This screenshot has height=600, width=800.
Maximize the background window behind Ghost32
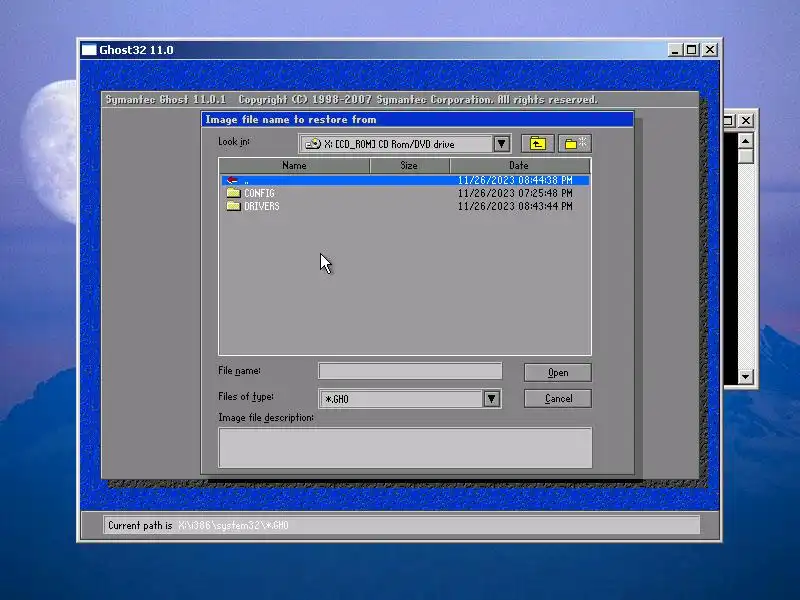(729, 120)
